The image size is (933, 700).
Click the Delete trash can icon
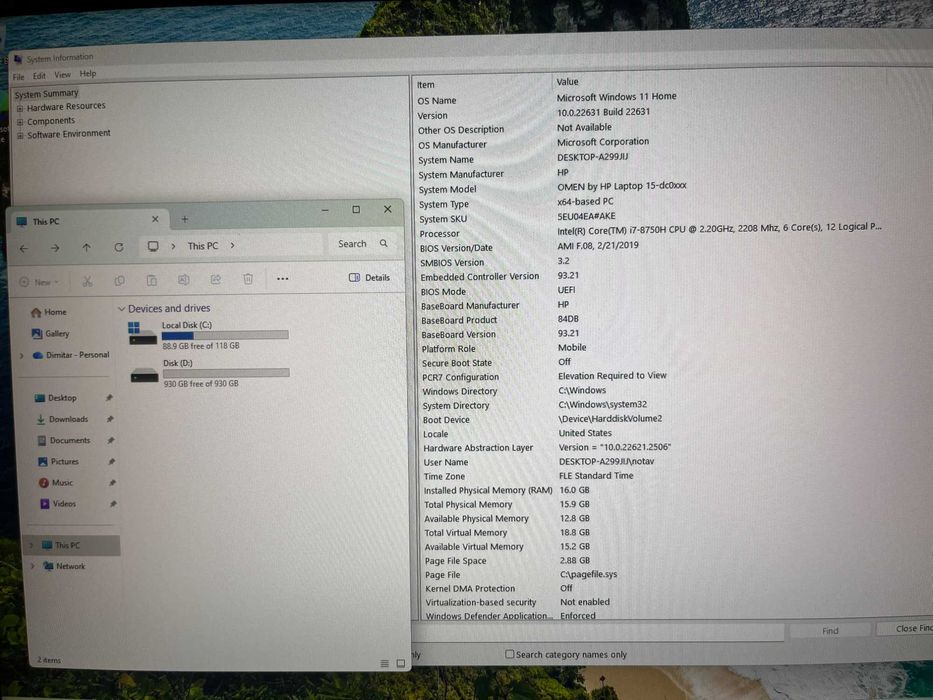point(248,279)
